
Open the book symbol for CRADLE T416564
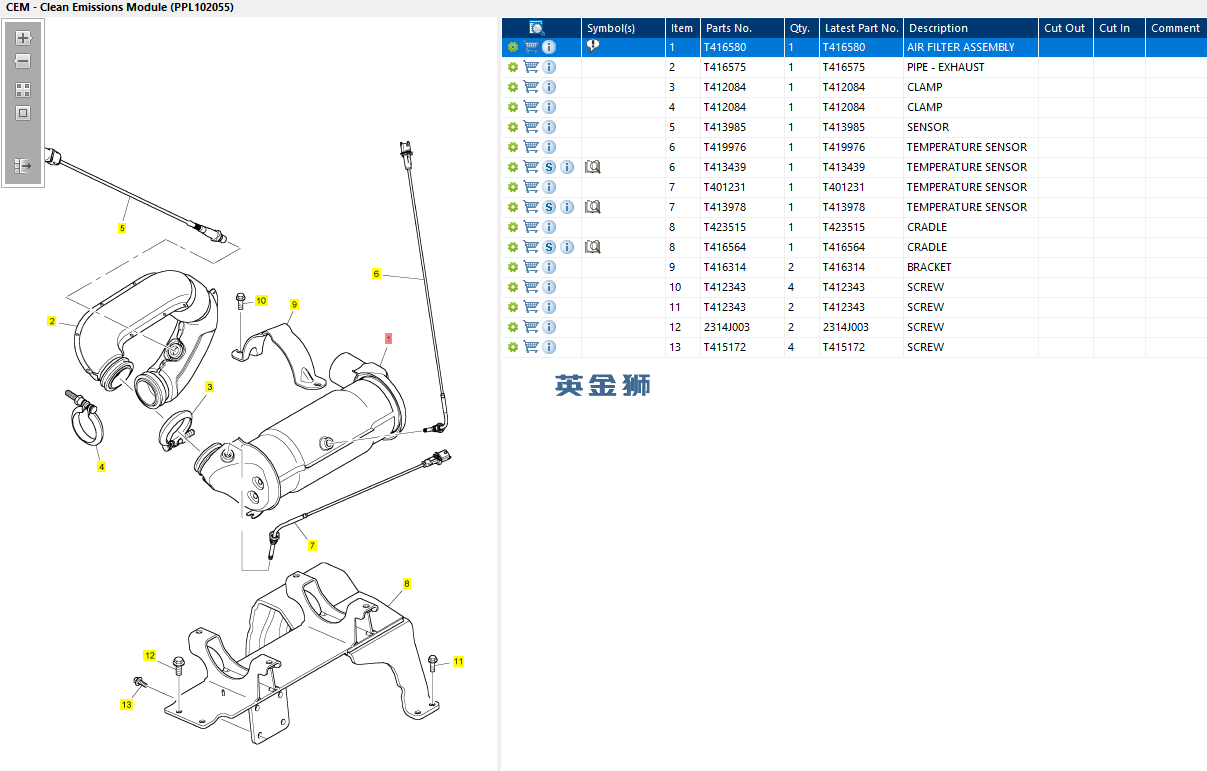(592, 247)
